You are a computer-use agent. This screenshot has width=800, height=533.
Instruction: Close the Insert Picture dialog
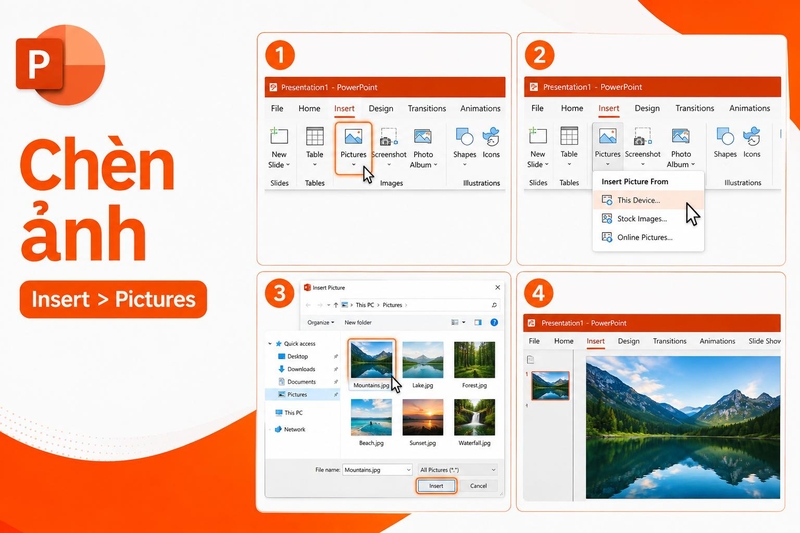[x=497, y=288]
